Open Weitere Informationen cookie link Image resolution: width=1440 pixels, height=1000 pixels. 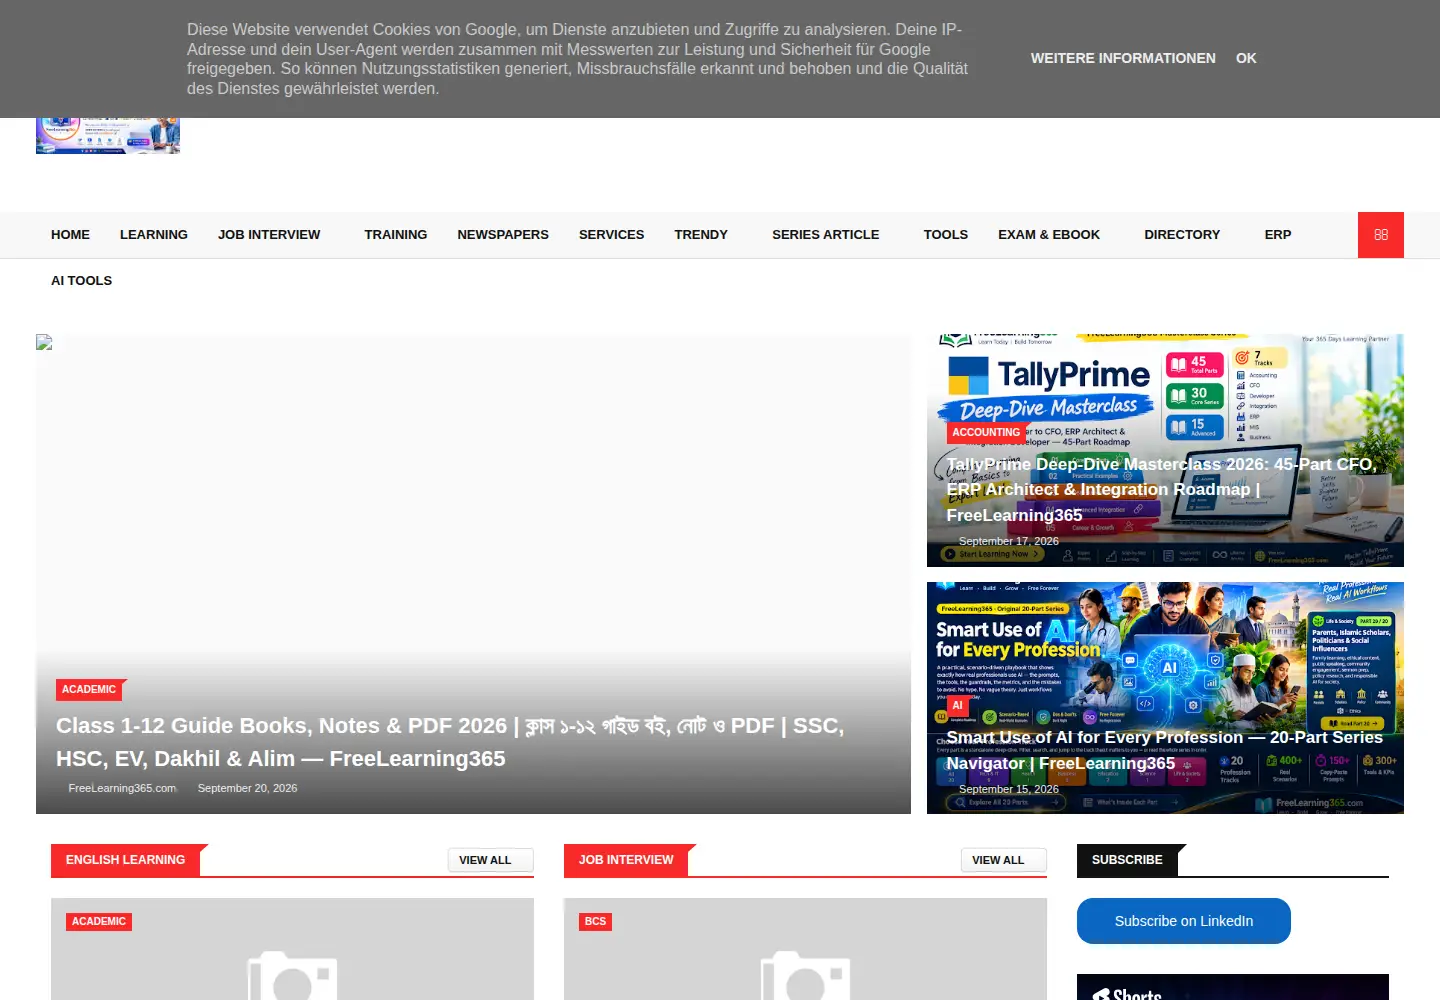click(1123, 58)
